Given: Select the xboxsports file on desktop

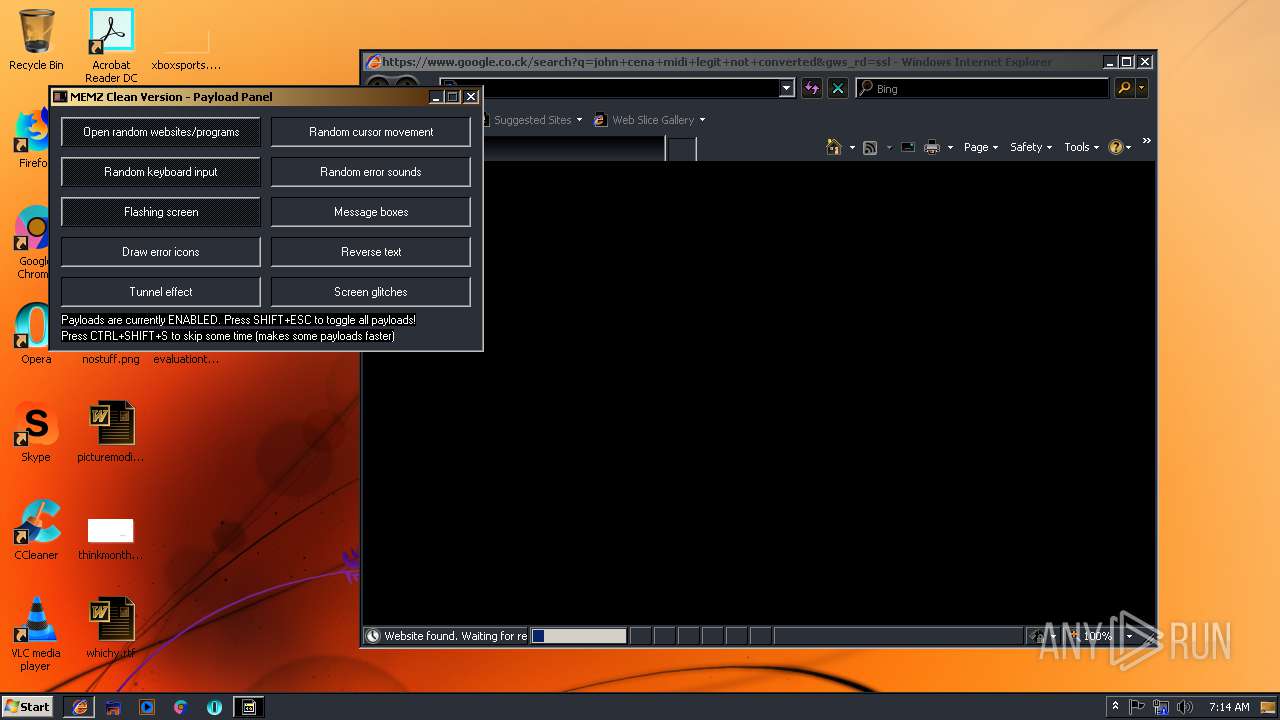Looking at the screenshot, I should 186,50.
